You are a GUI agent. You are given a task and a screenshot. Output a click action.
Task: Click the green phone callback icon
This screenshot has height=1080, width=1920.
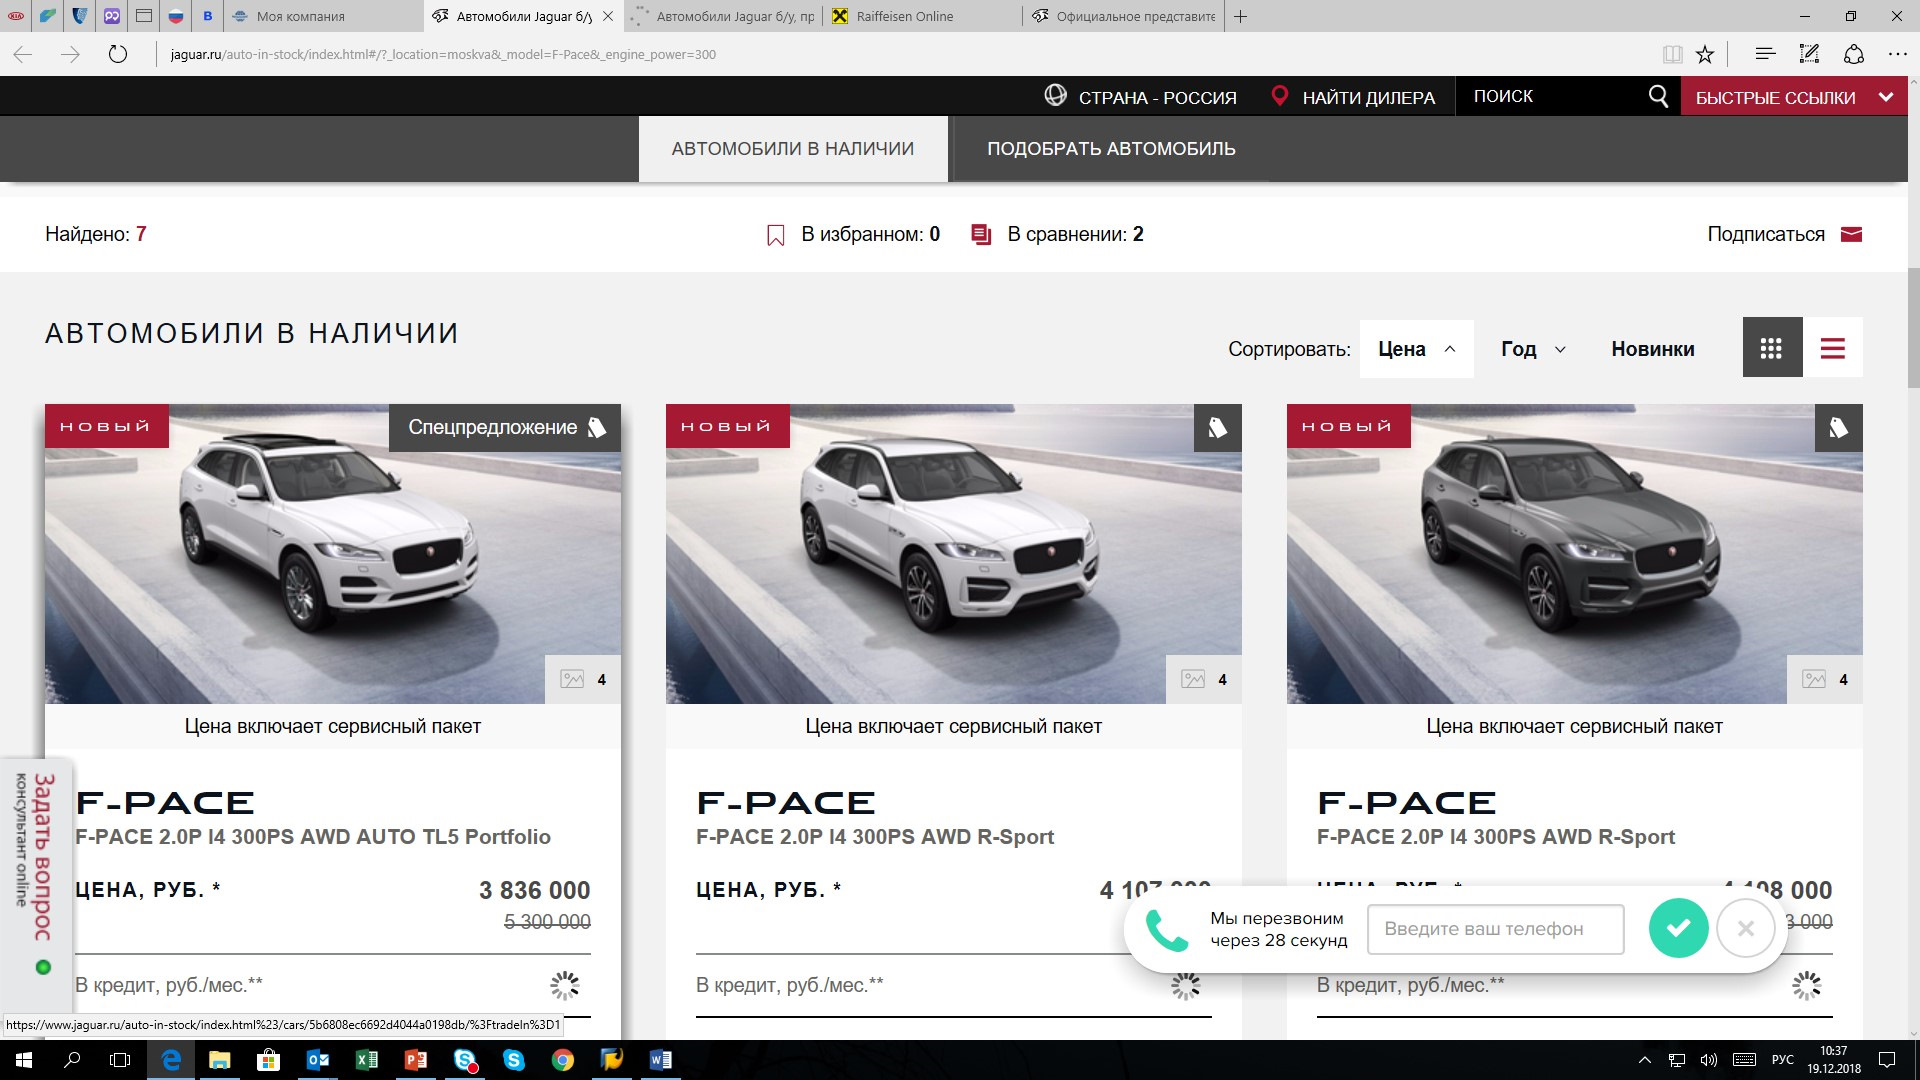pyautogui.click(x=1166, y=930)
